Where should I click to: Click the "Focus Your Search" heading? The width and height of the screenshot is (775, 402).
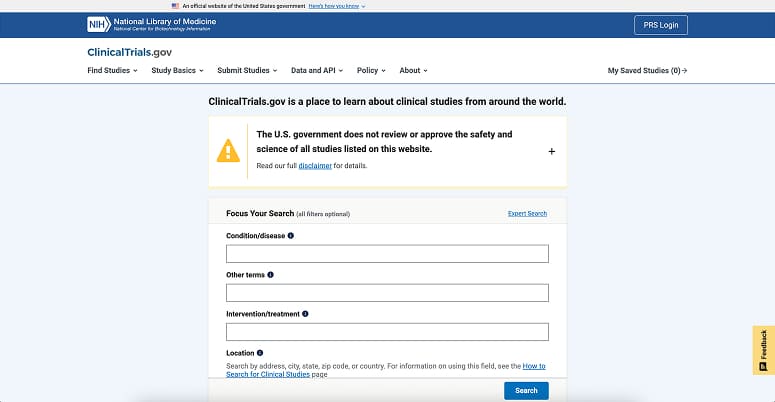coord(260,213)
